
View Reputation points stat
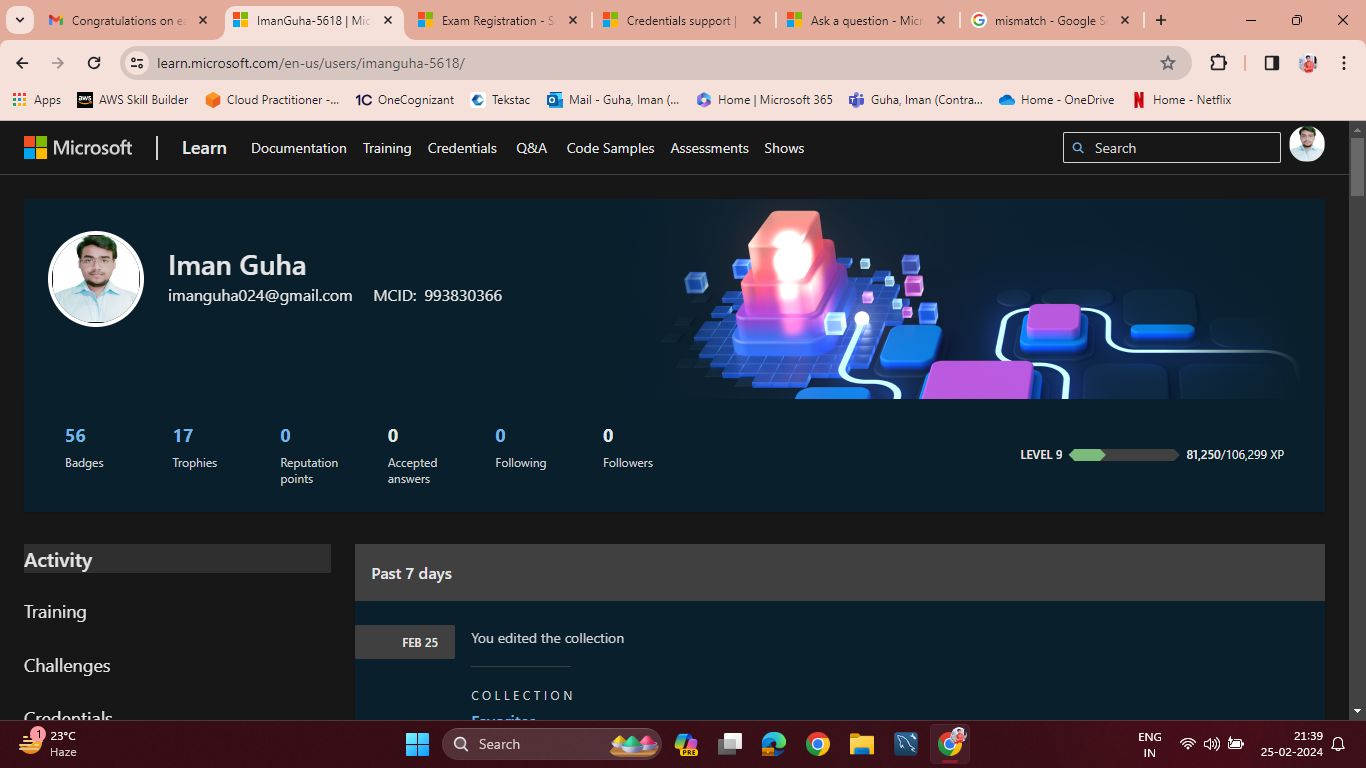pyautogui.click(x=309, y=456)
